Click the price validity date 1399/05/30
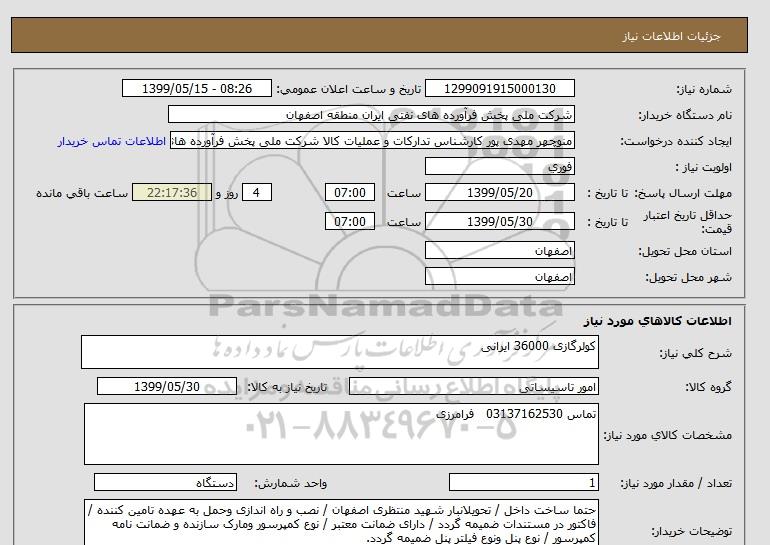This screenshot has width=770, height=545. click(x=499, y=221)
